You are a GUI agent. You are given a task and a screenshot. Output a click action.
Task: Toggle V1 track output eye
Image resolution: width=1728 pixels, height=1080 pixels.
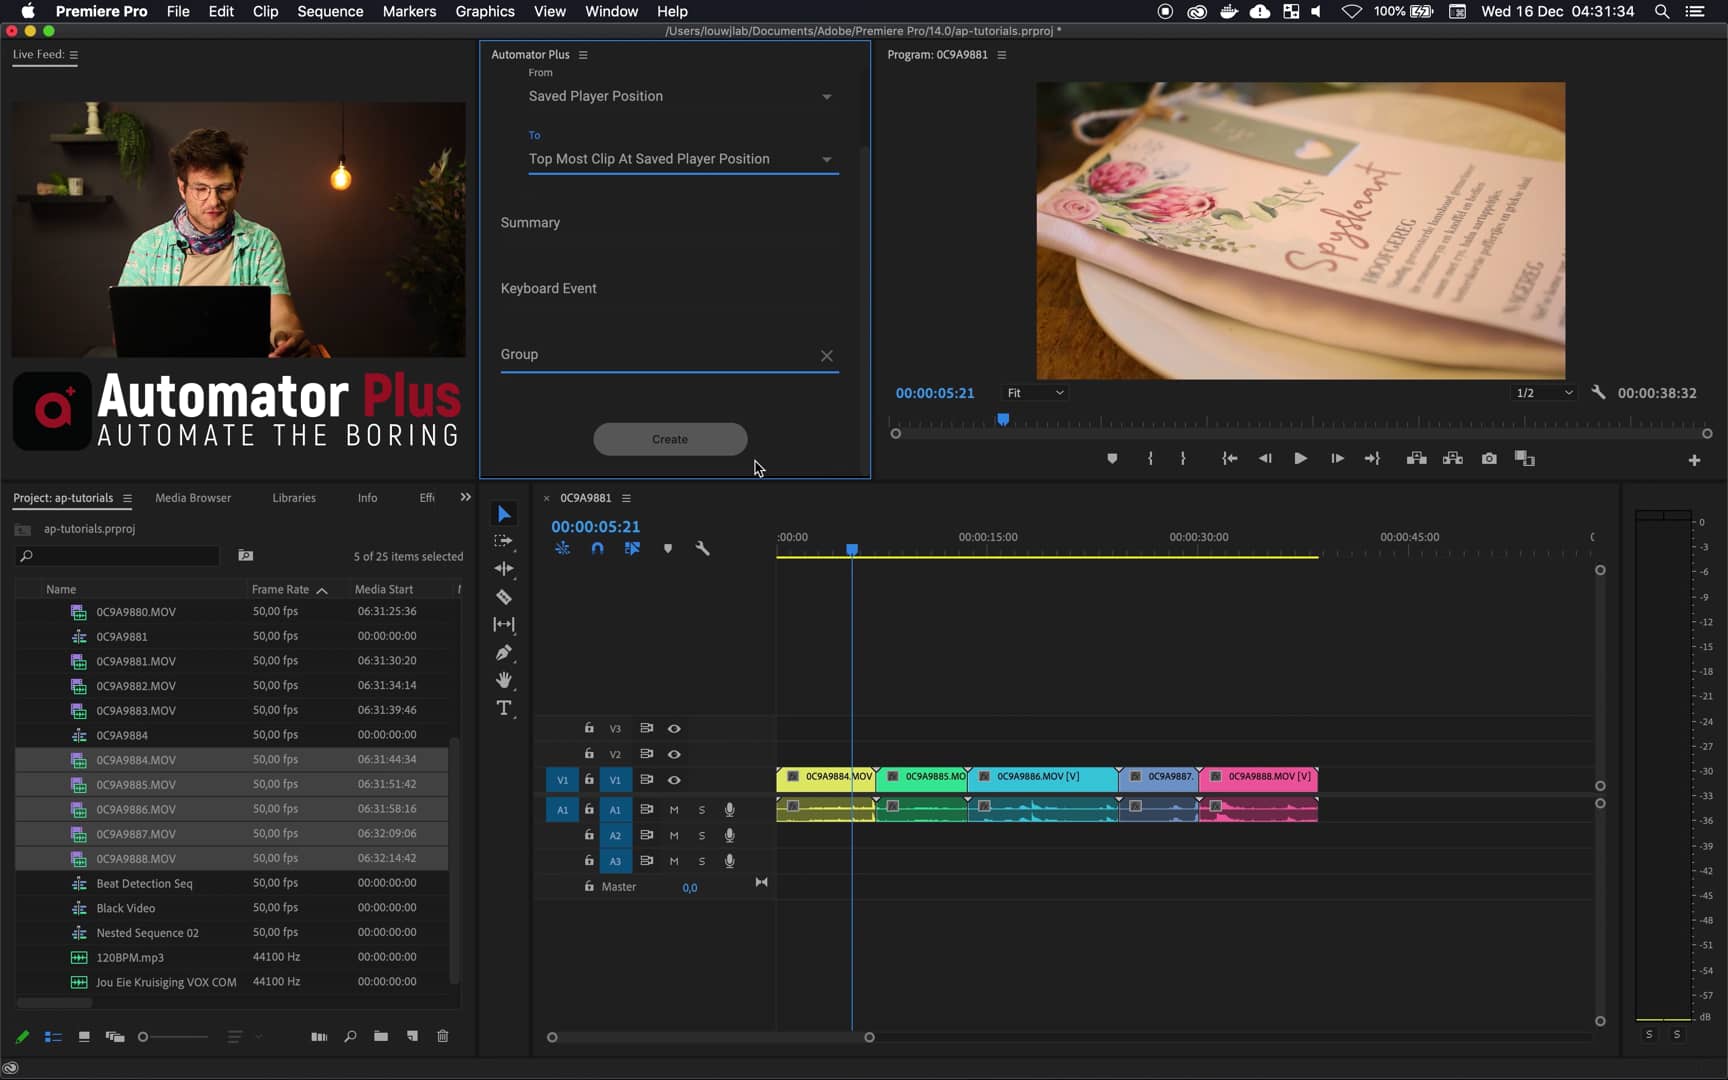click(x=674, y=780)
